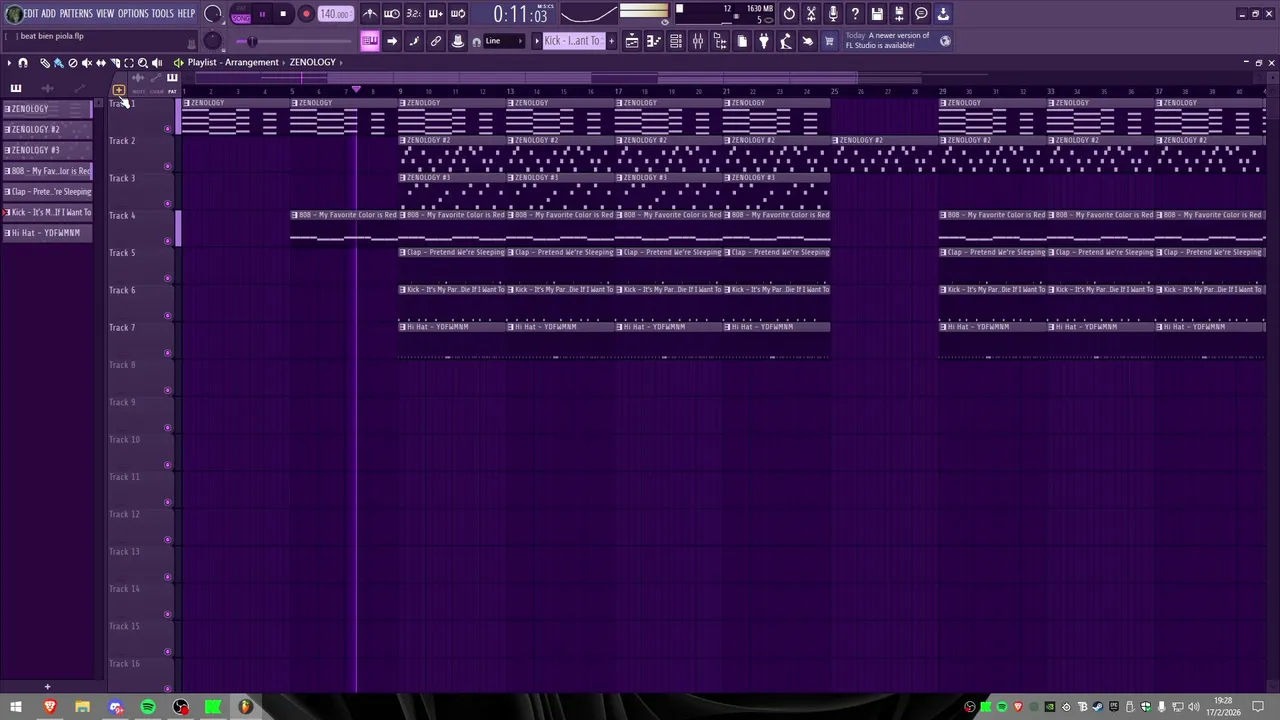Image resolution: width=1280 pixels, height=720 pixels.
Task: Click the main pitch knob
Action: [213, 41]
